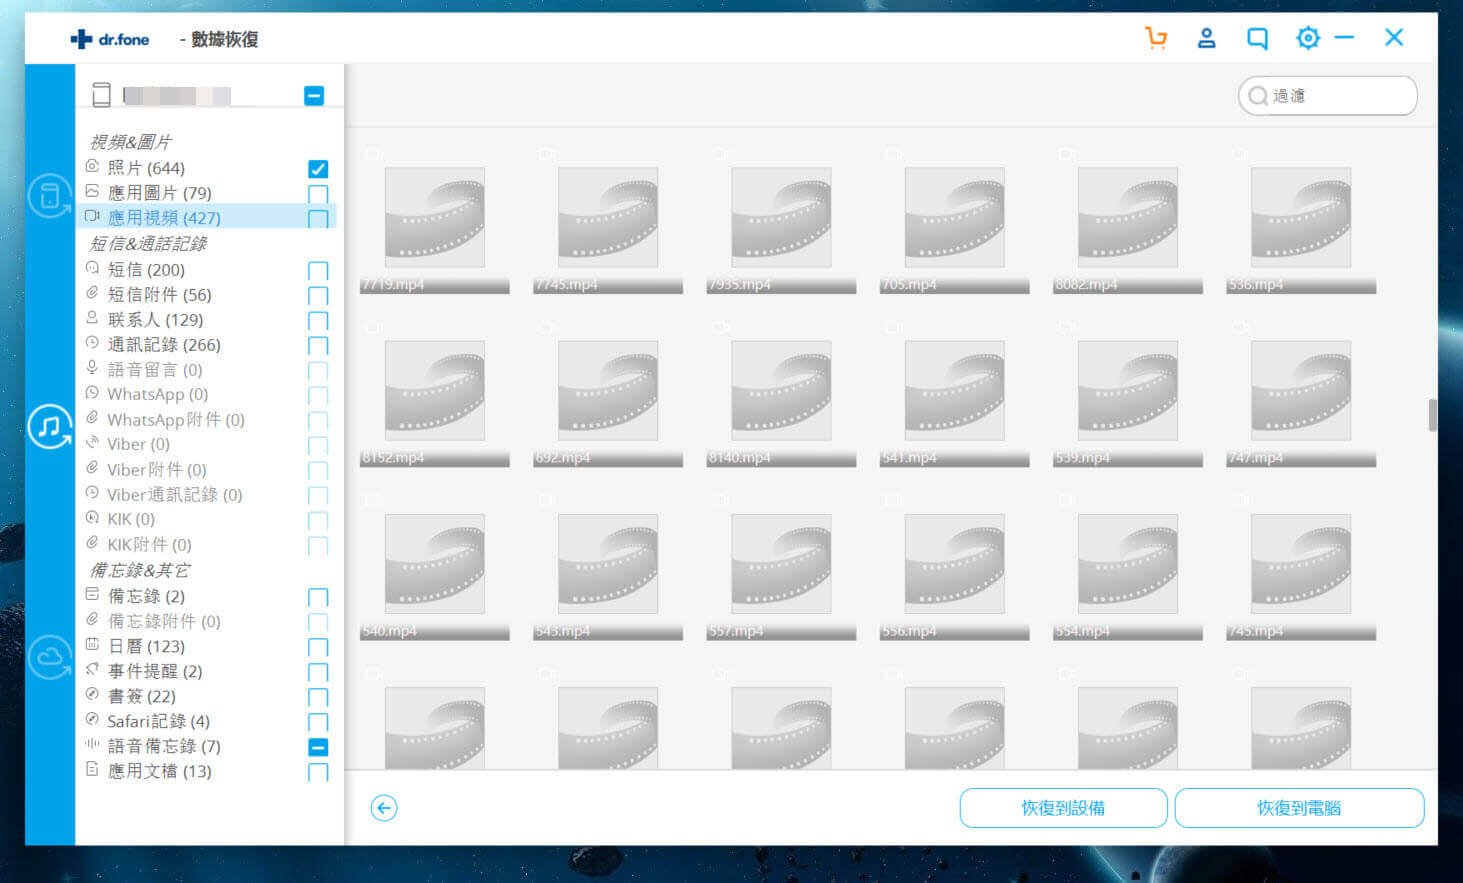1463x883 pixels.
Task: Check the 書簽 (22) checkbox
Action: [318, 698]
